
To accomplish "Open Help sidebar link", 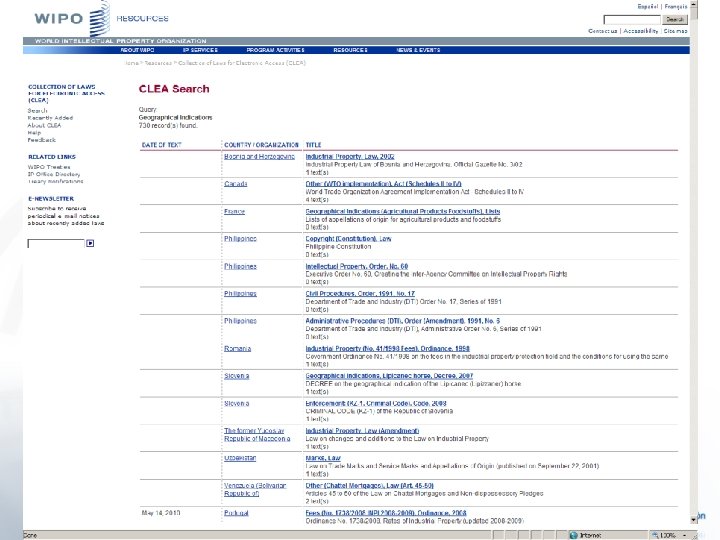I will [x=34, y=133].
